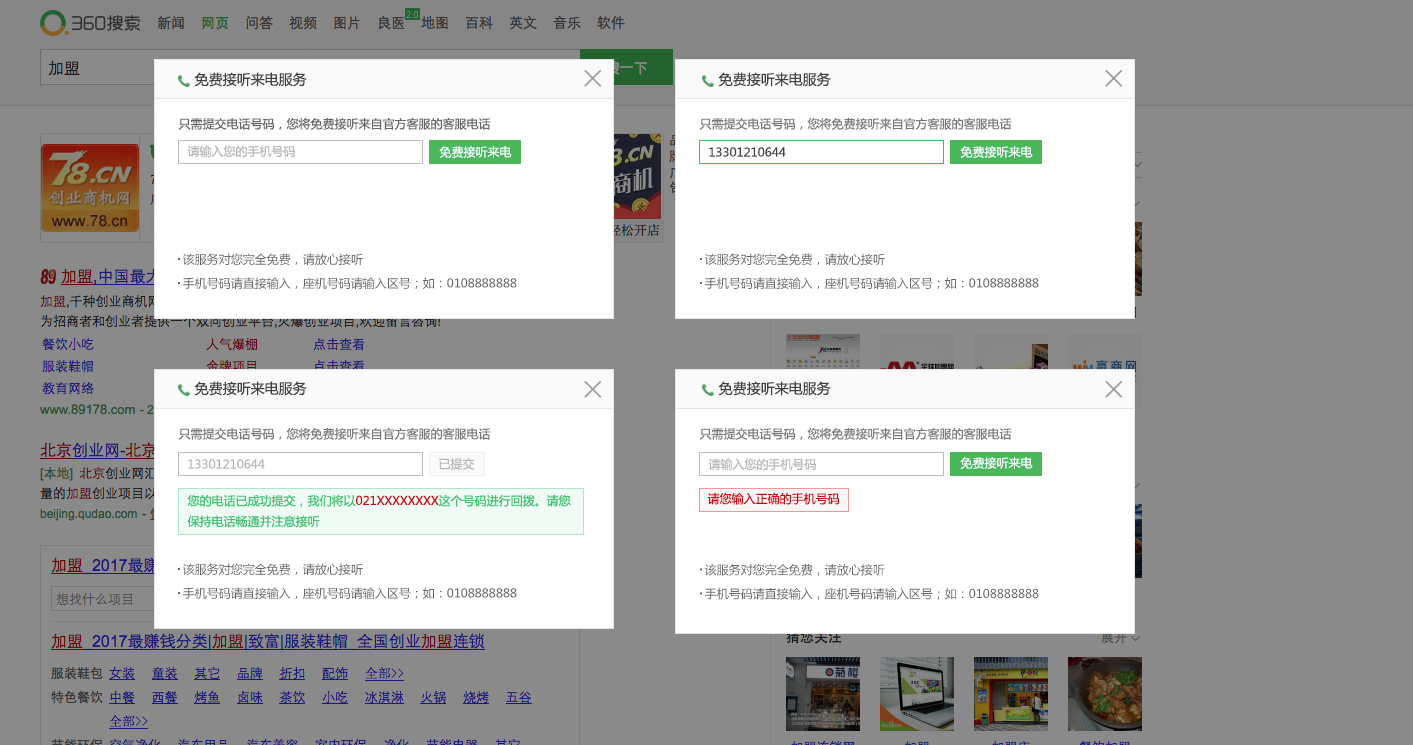Viewport: 1413px width, 745px height.
Task: Open the 烧烤 category link
Action: (x=476, y=697)
